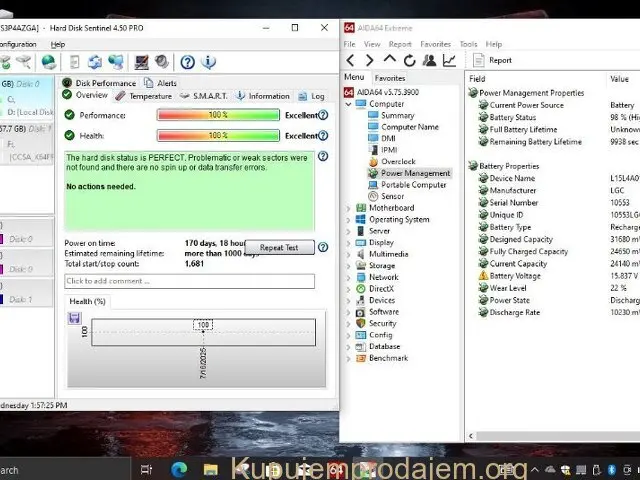Click help icon next to Performance bar
This screenshot has height=480, width=640.
click(323, 115)
